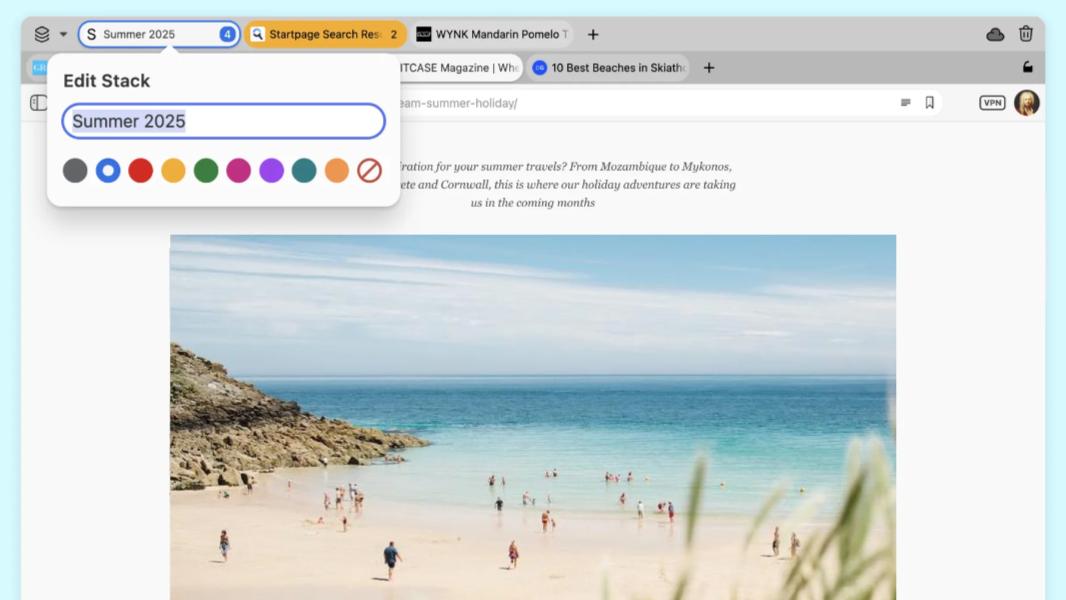Expand the stack dropdown arrow beside layers icon
The image size is (1066, 600).
click(63, 34)
